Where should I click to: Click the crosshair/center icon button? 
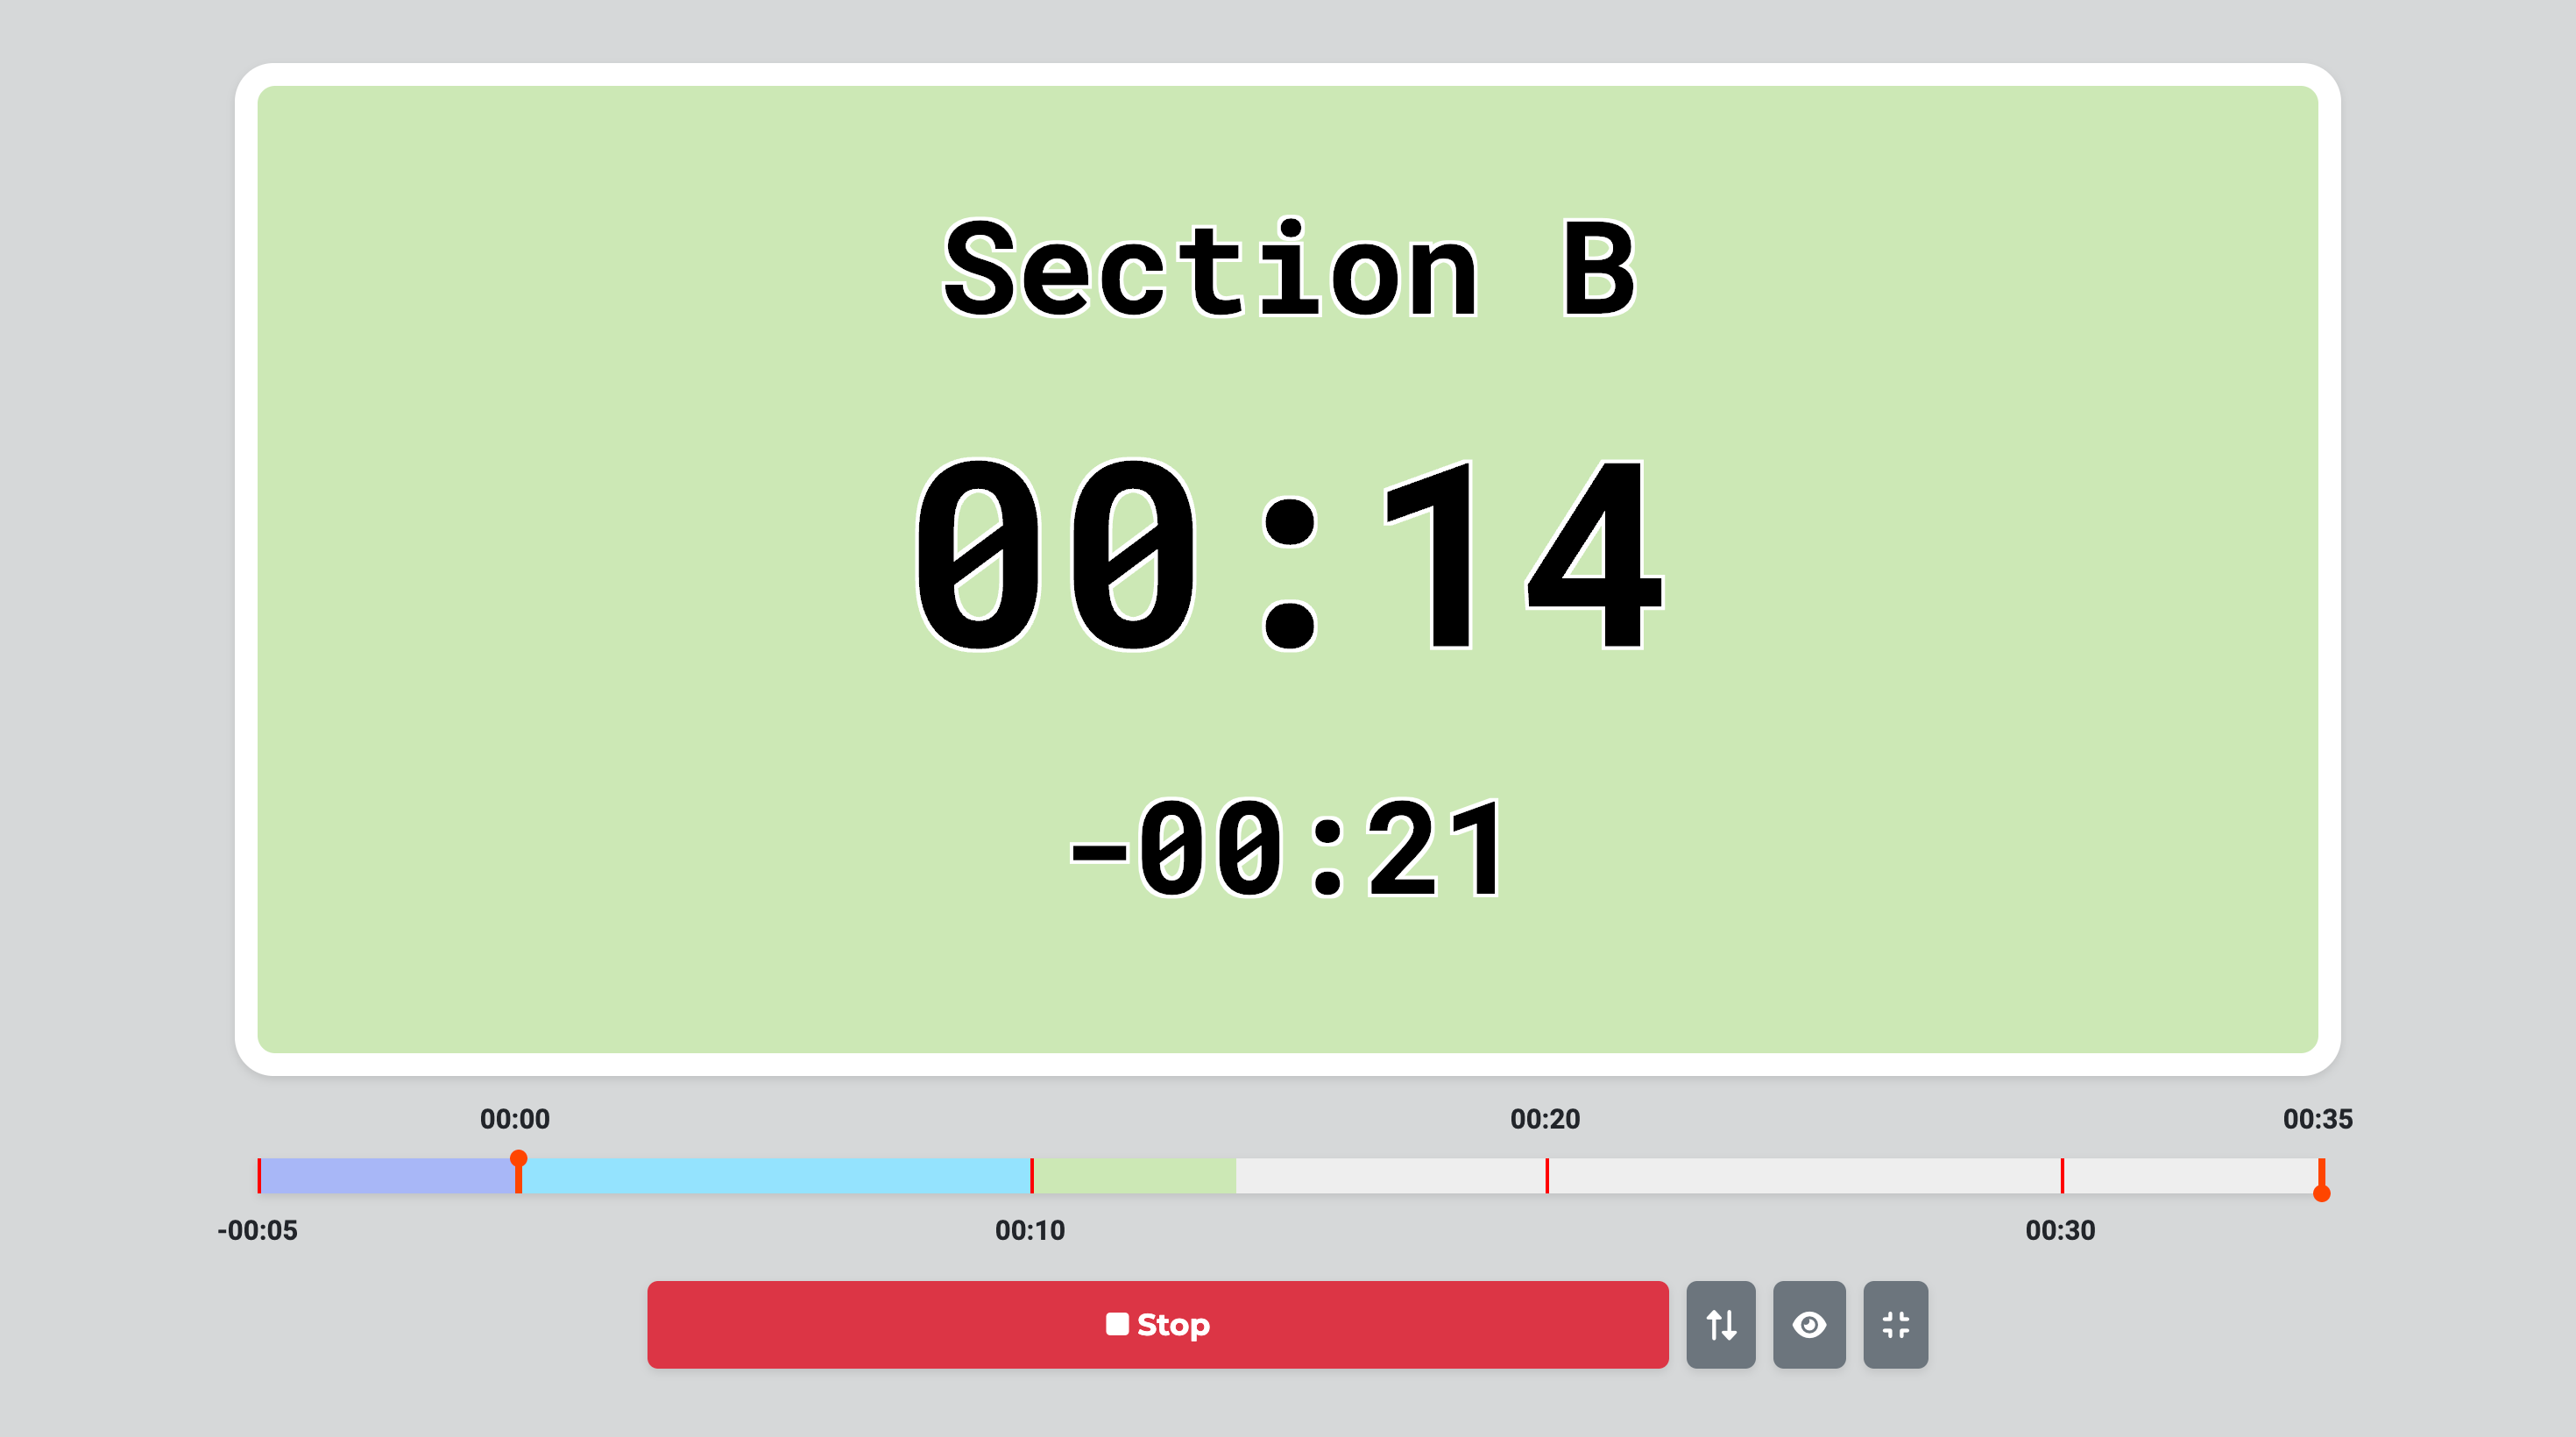[1893, 1324]
